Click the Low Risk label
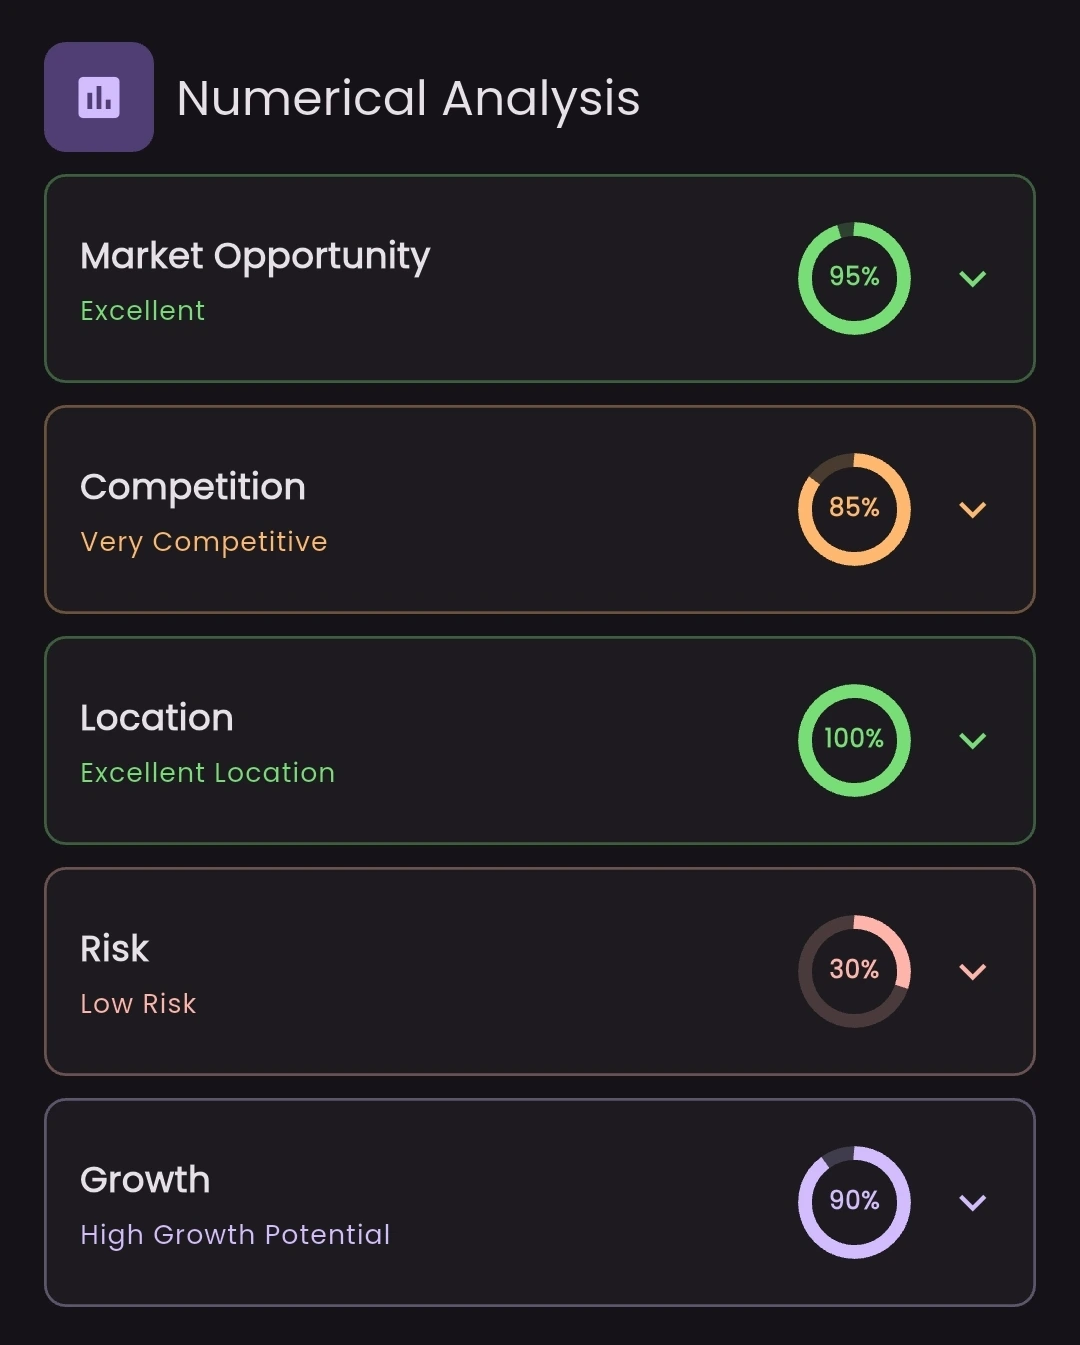Viewport: 1080px width, 1345px height. coord(138,1003)
